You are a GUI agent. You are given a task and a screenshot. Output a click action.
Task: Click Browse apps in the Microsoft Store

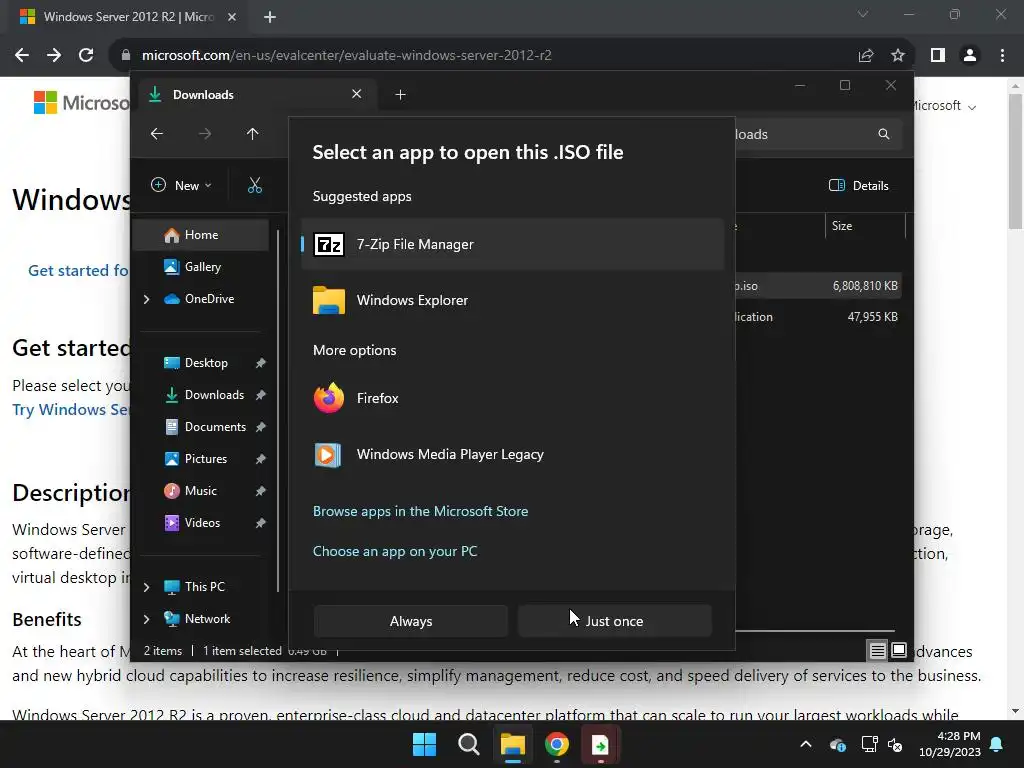click(420, 511)
